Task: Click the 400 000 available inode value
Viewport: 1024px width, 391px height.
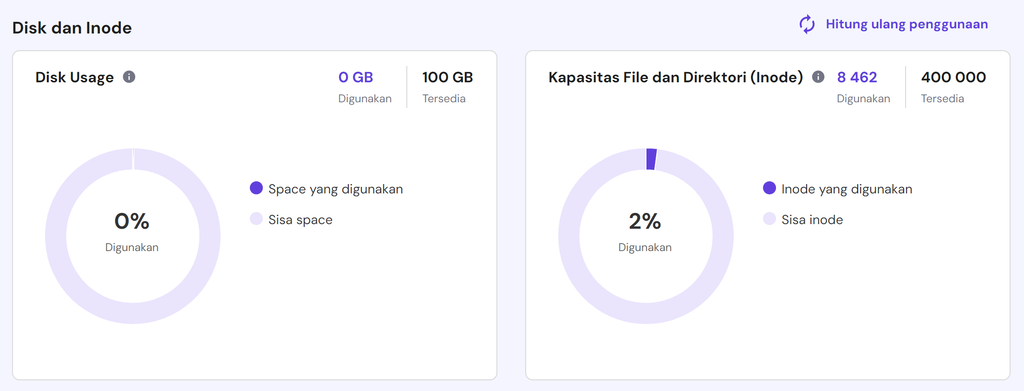Action: point(953,77)
